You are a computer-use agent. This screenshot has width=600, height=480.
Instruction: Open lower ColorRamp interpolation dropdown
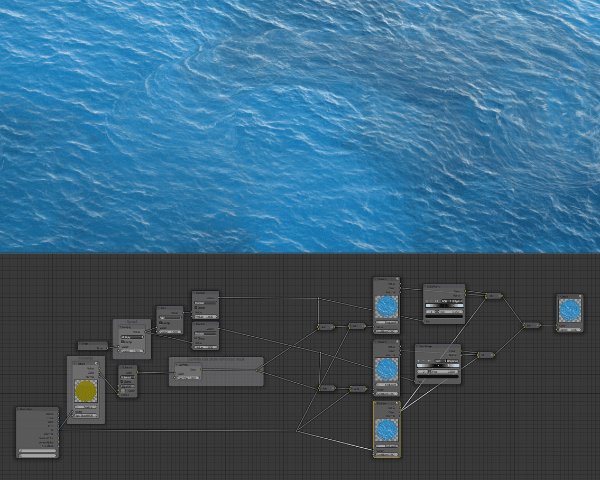452,361
